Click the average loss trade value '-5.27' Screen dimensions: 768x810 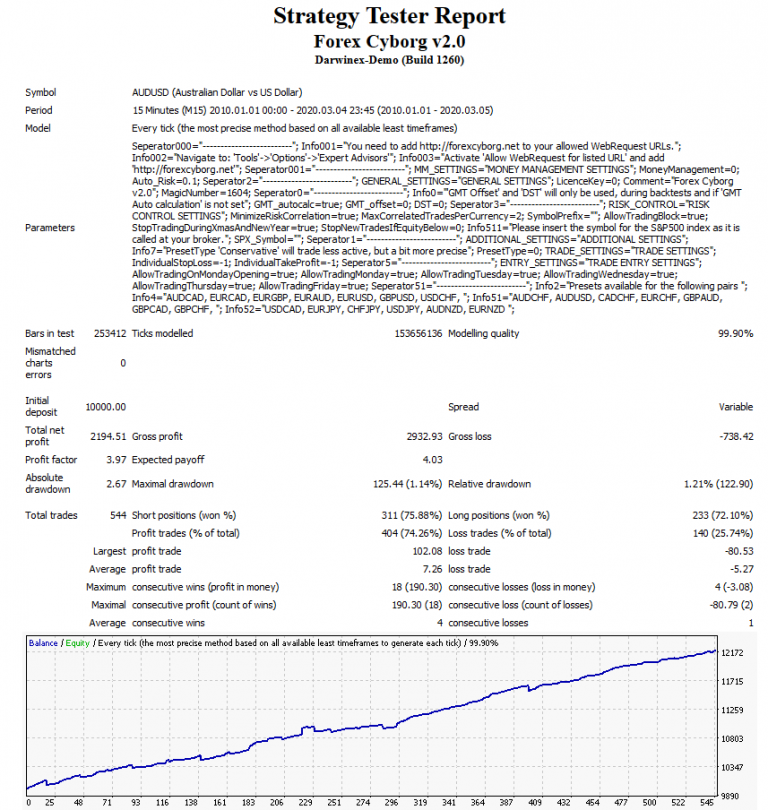(x=742, y=569)
